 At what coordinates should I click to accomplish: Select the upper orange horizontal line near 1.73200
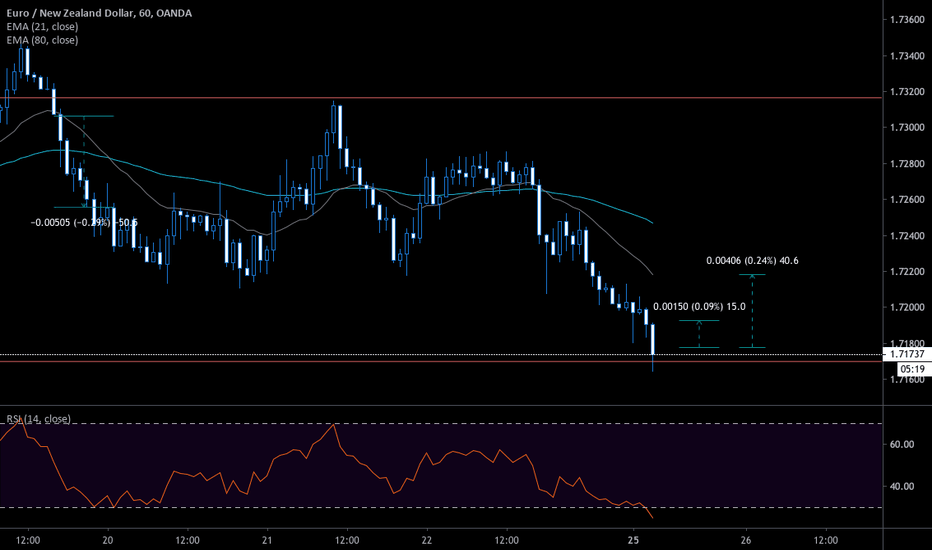(500, 98)
